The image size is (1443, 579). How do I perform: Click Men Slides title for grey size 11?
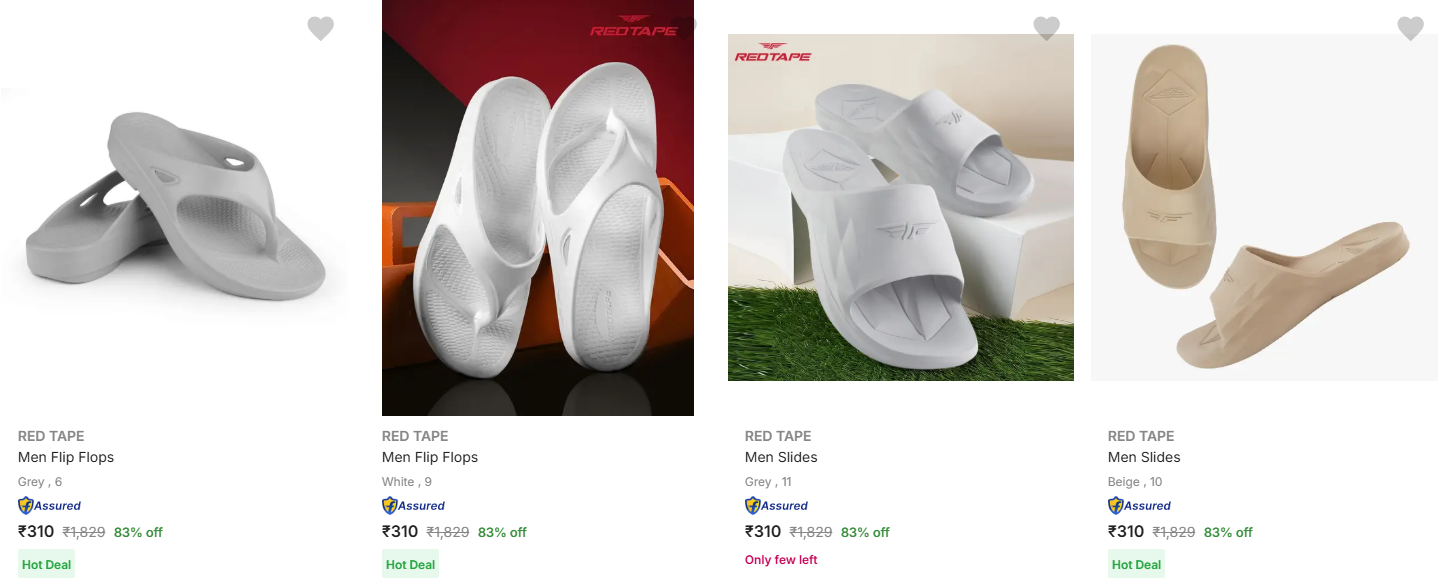(x=781, y=457)
